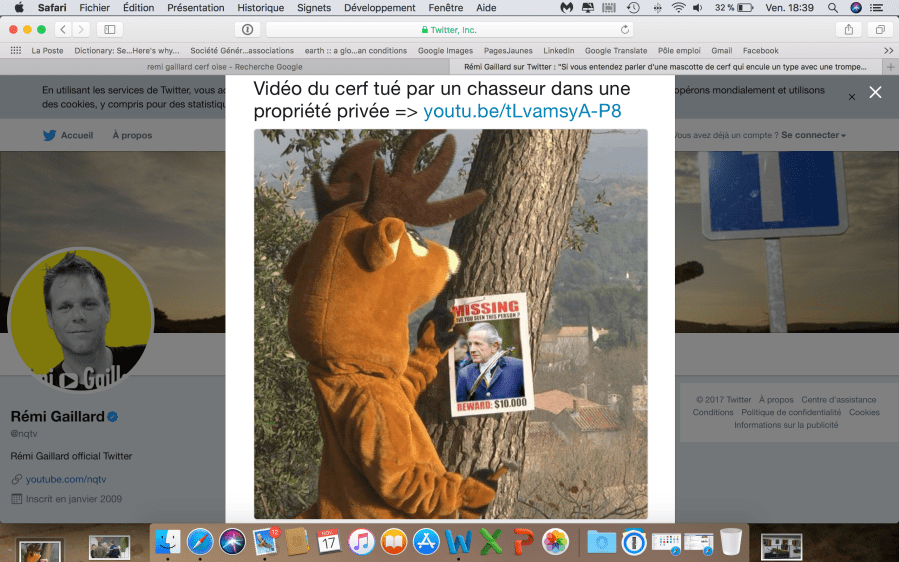Open the favorites grid icon in bookmarks bar
The width and height of the screenshot is (899, 562).
tap(15, 50)
